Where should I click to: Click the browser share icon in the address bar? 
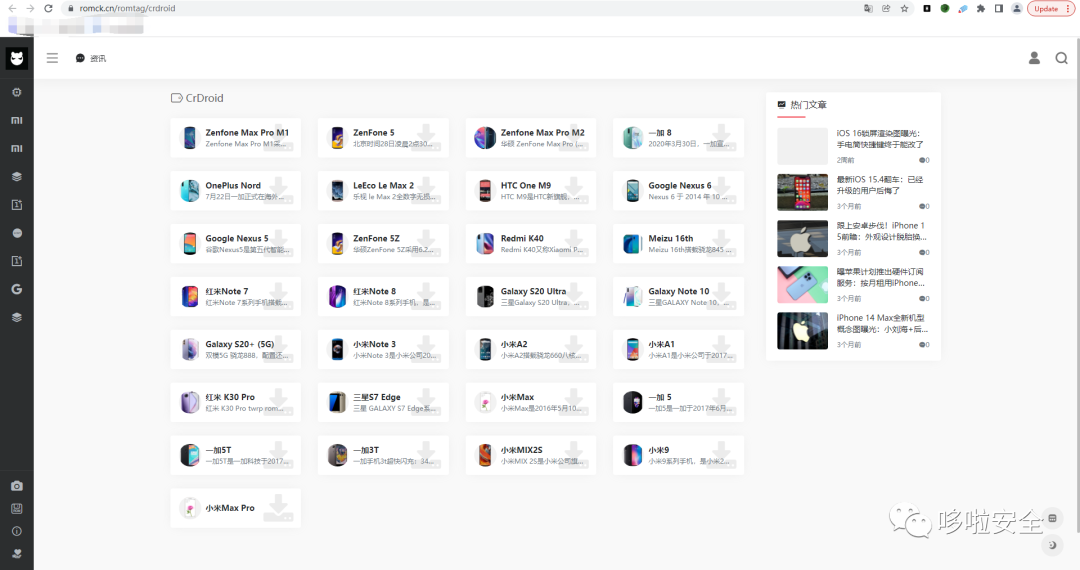[x=886, y=8]
